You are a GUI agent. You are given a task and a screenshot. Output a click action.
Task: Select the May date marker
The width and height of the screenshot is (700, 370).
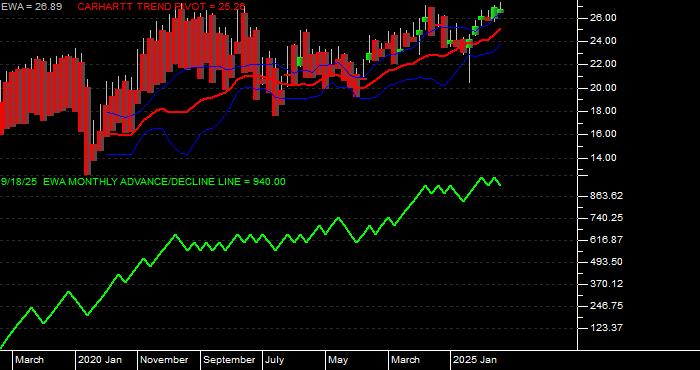click(x=338, y=360)
